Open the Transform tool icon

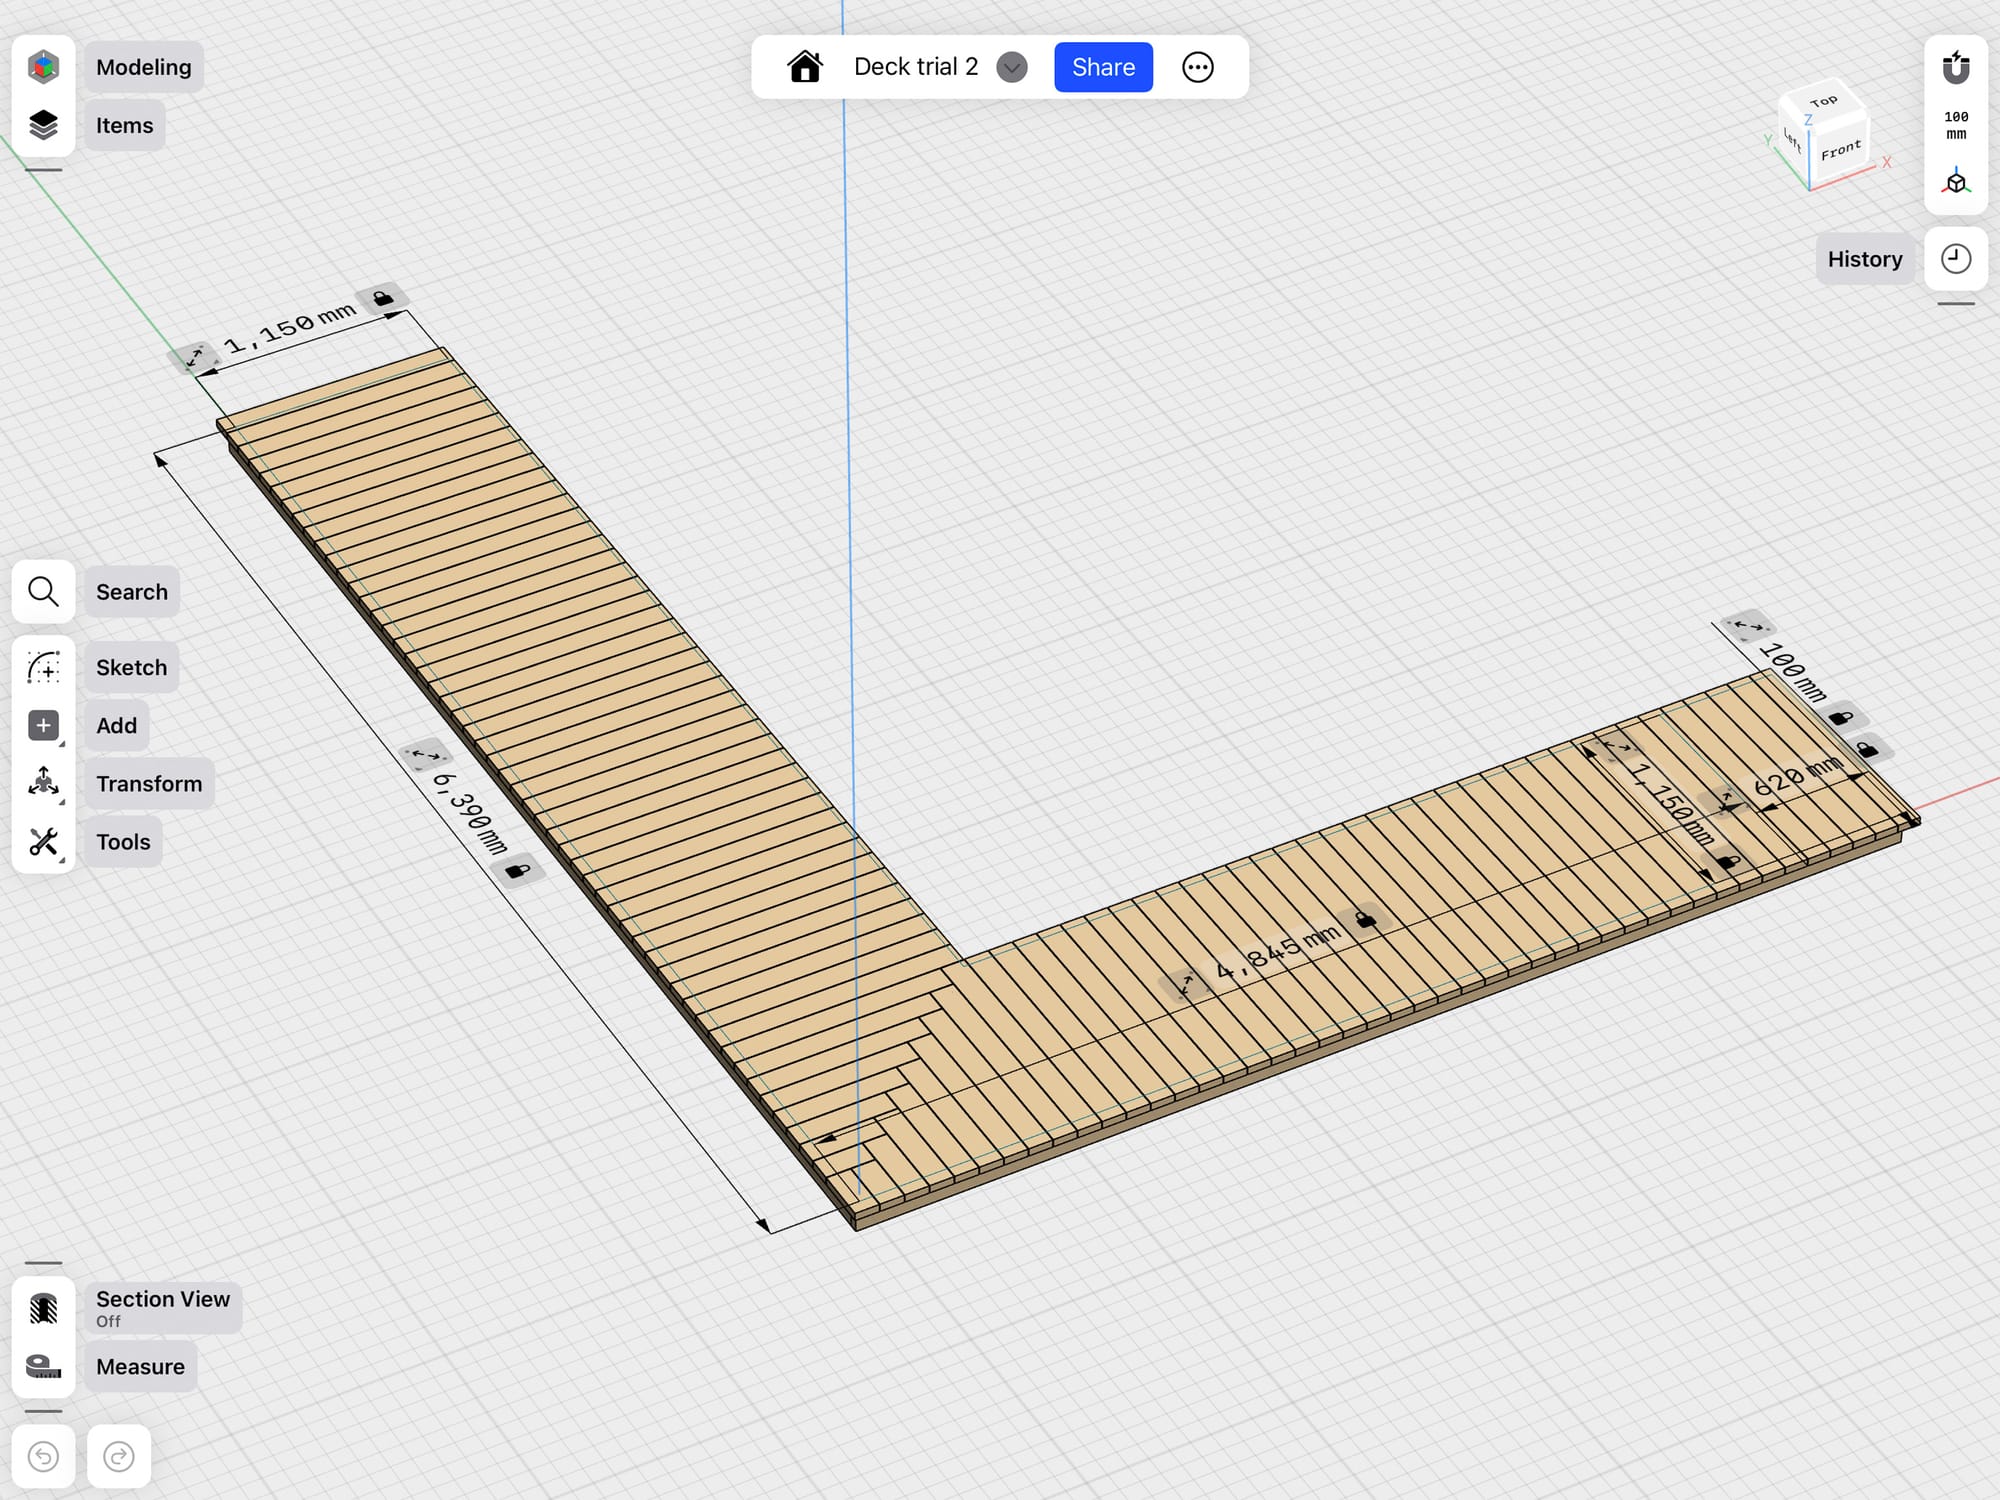pyautogui.click(x=43, y=783)
